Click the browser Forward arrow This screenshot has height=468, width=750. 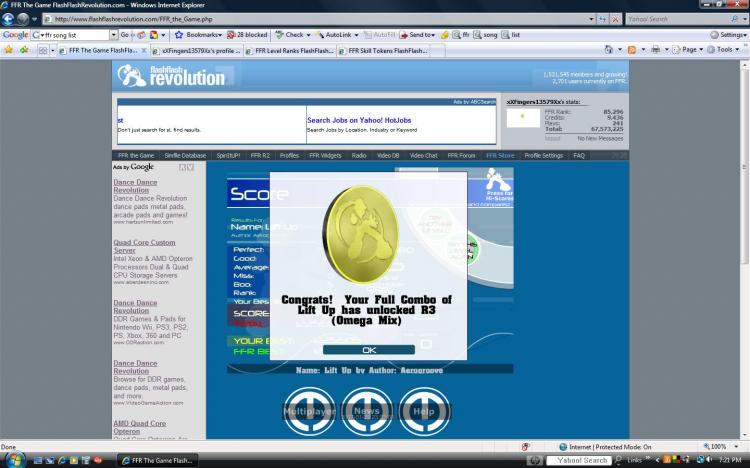[22, 19]
